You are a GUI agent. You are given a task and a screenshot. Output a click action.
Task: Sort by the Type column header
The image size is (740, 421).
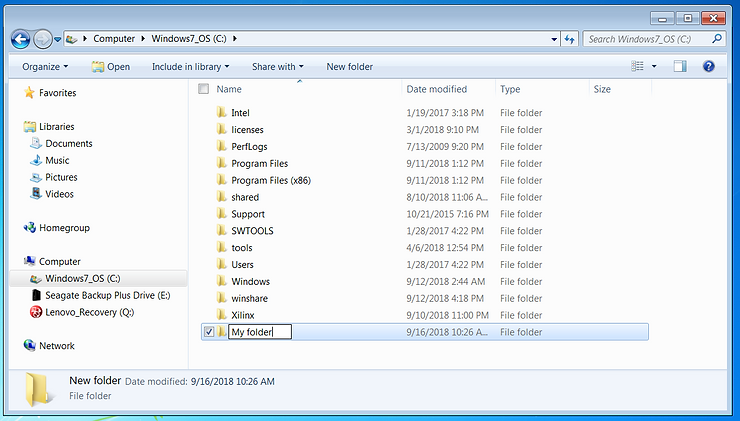pos(510,89)
